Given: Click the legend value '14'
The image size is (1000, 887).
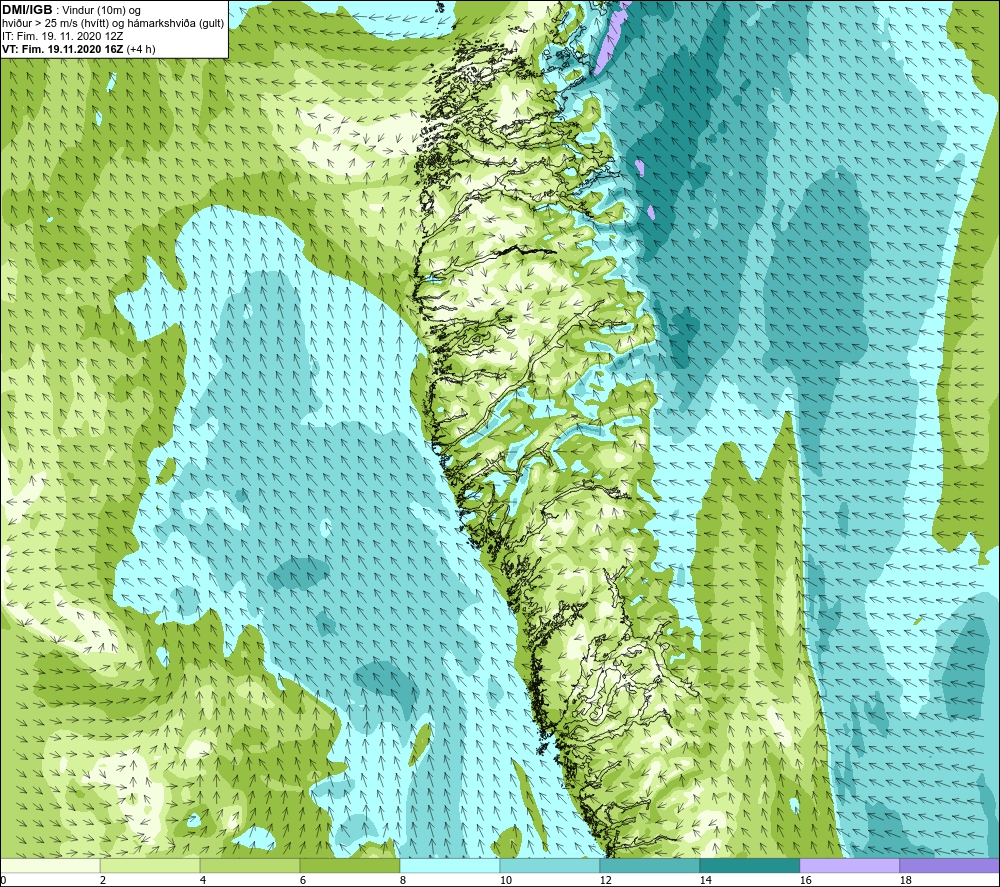Looking at the screenshot, I should pyautogui.click(x=705, y=881).
